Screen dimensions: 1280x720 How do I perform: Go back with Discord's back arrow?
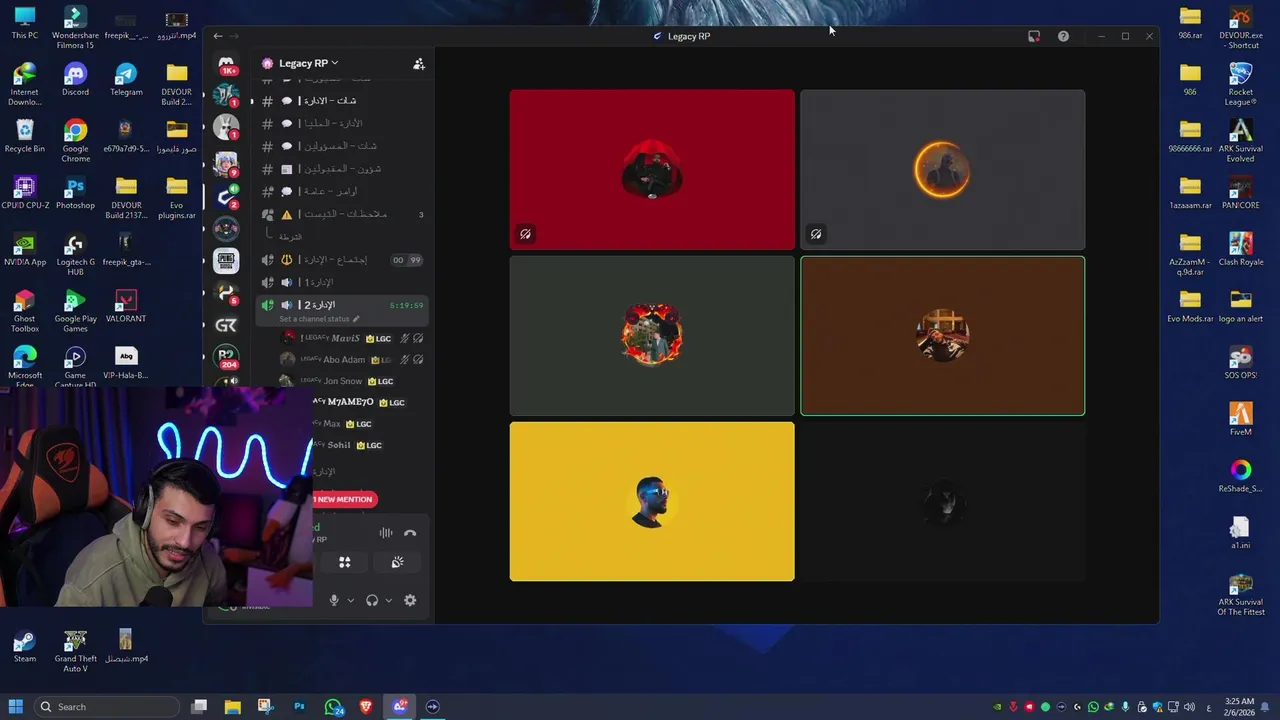pyautogui.click(x=218, y=36)
